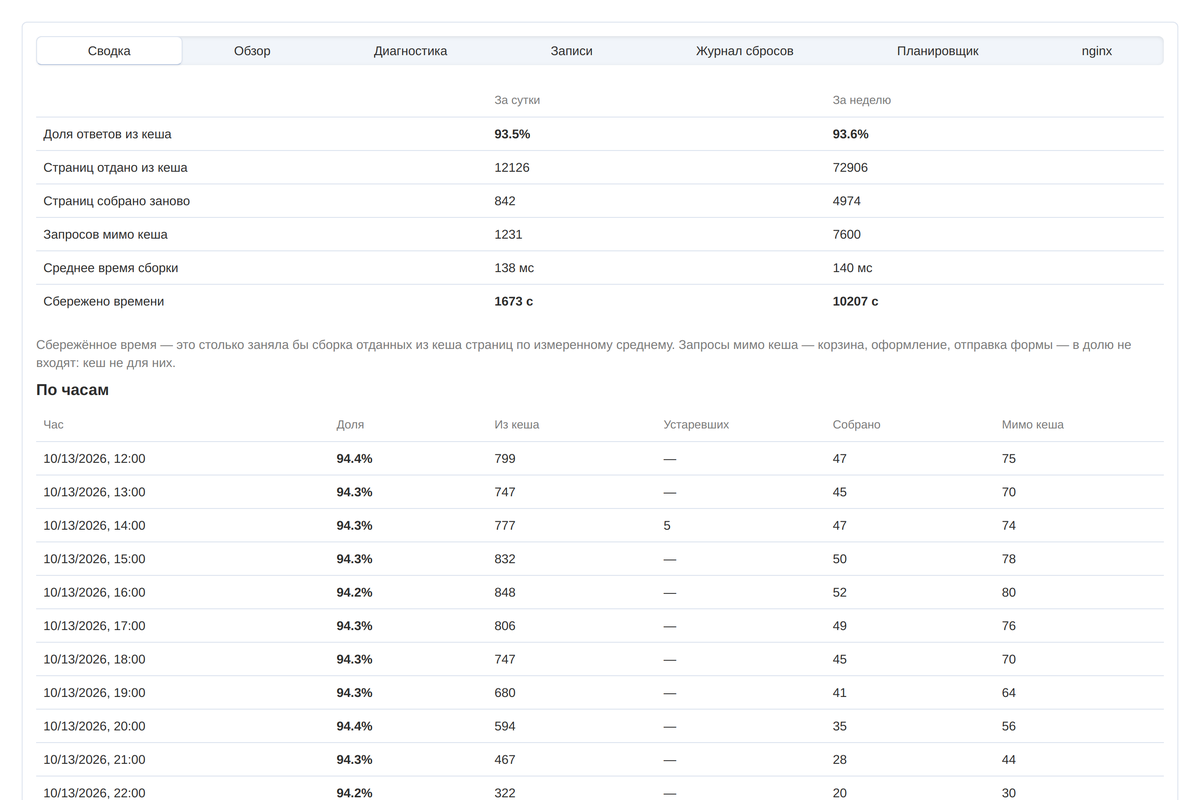
Task: Open the nginx tab
Action: (1097, 51)
